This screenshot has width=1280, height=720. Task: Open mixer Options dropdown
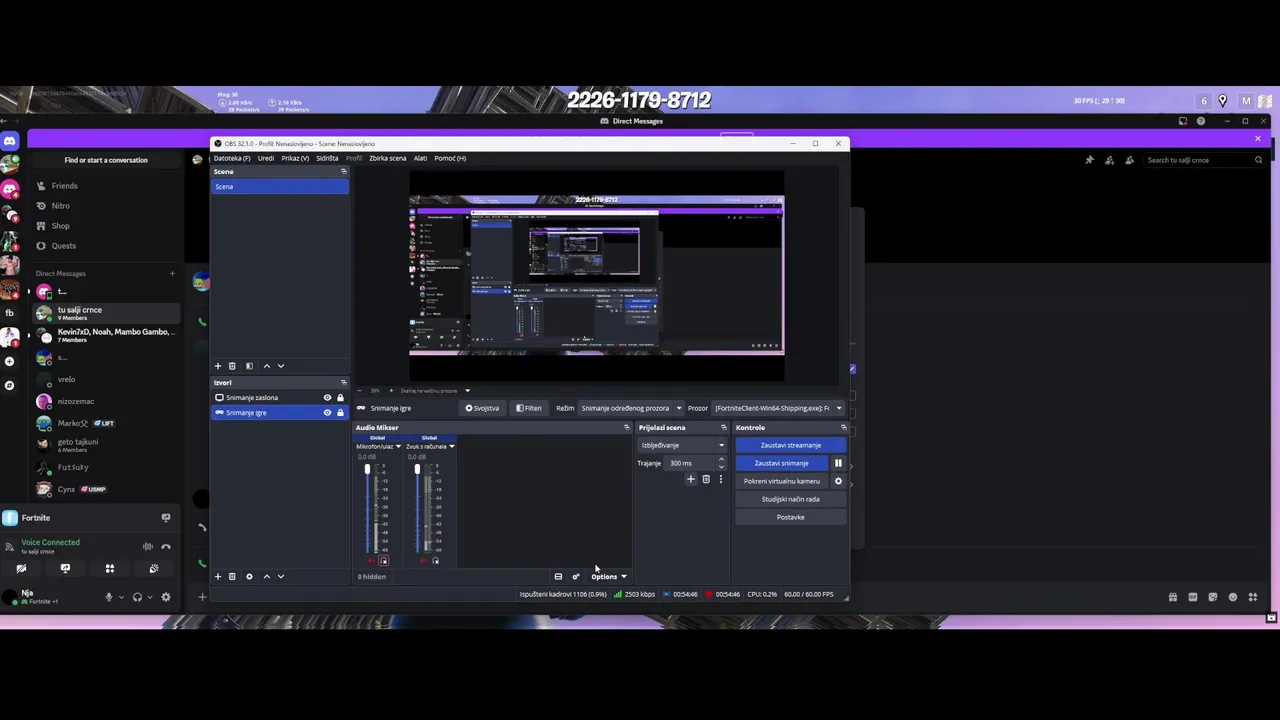click(x=609, y=576)
